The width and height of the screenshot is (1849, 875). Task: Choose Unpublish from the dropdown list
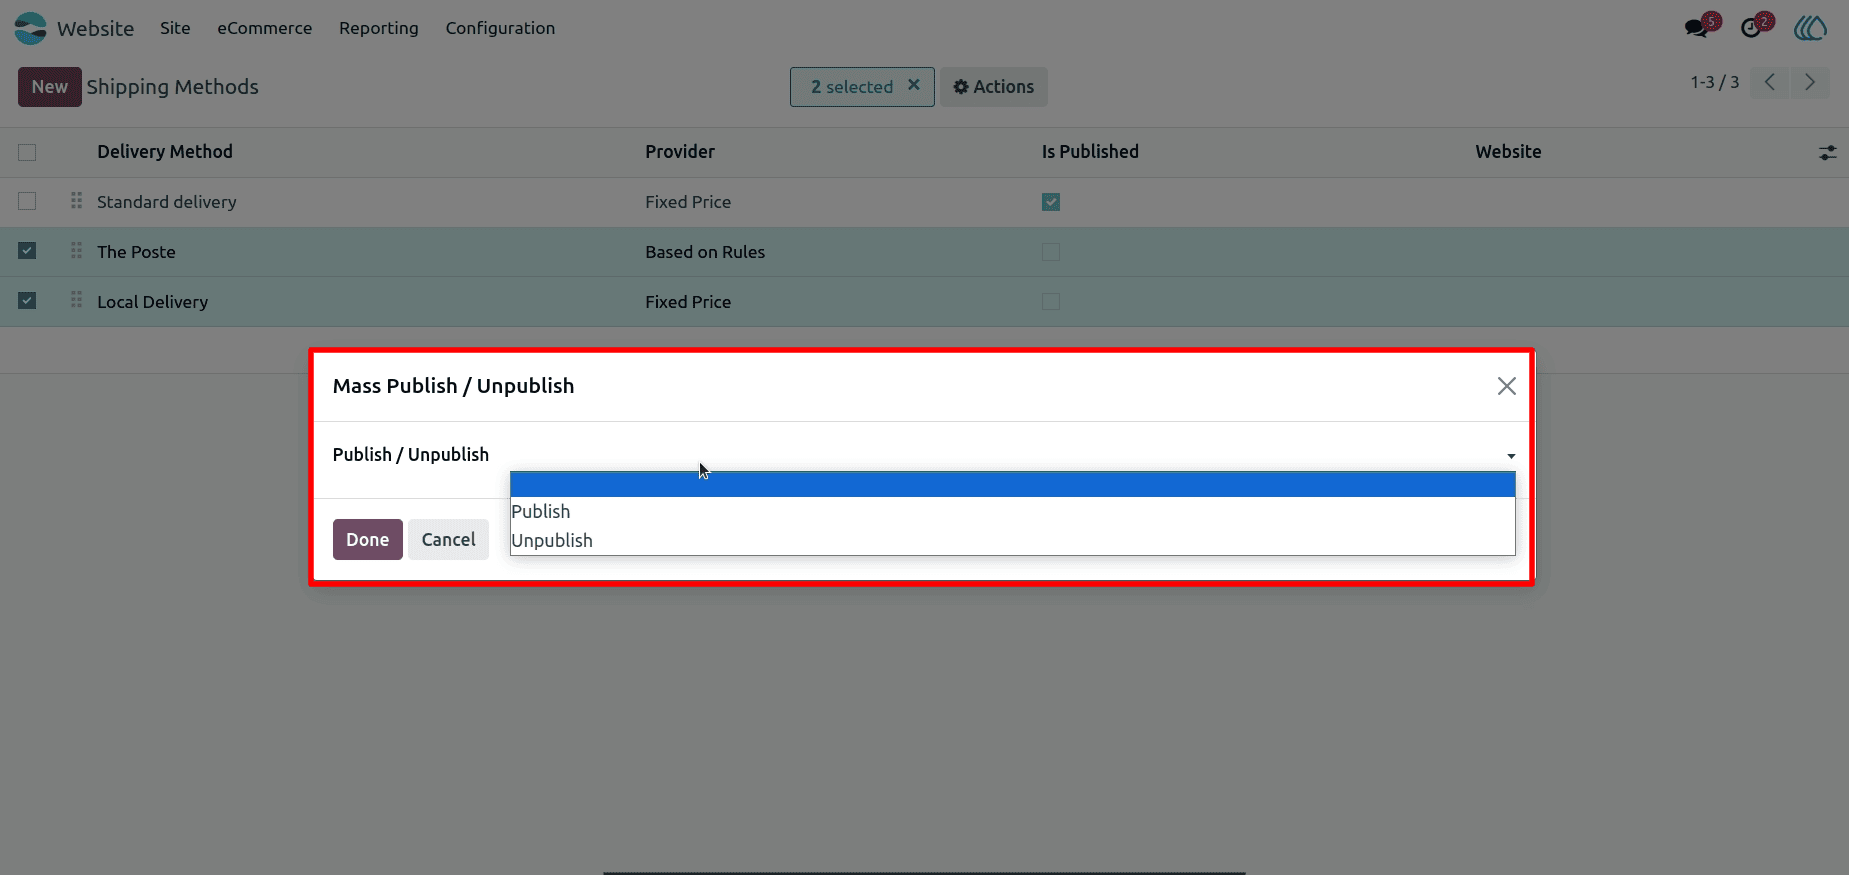tap(1013, 540)
